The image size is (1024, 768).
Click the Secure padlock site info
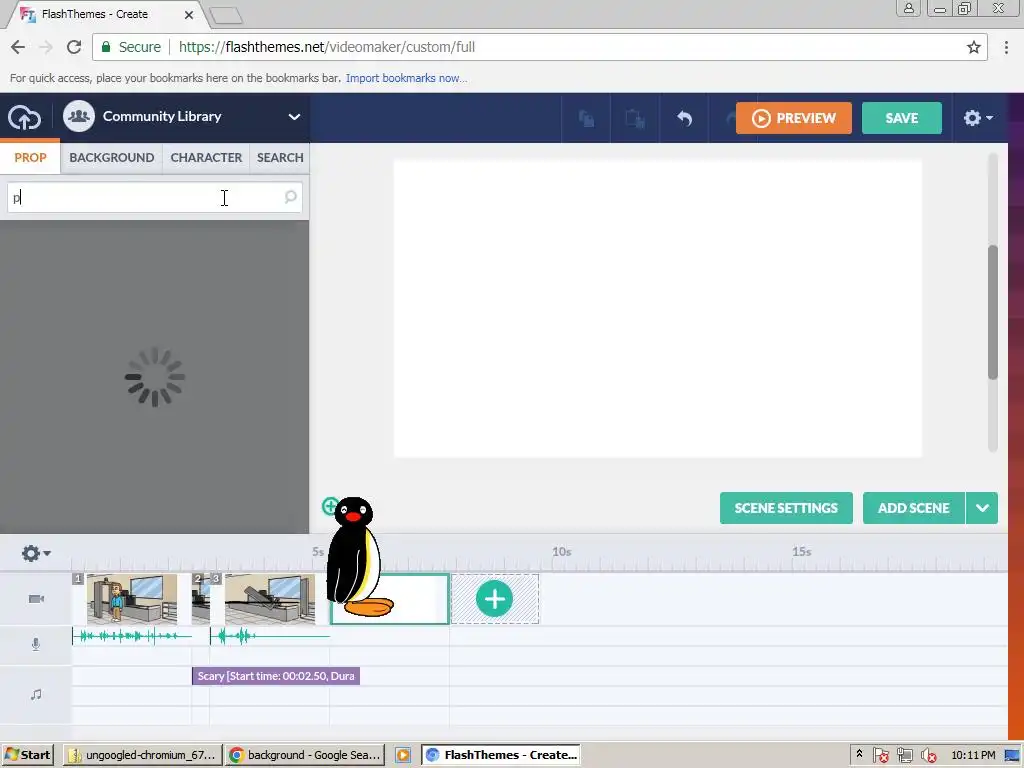click(x=131, y=47)
